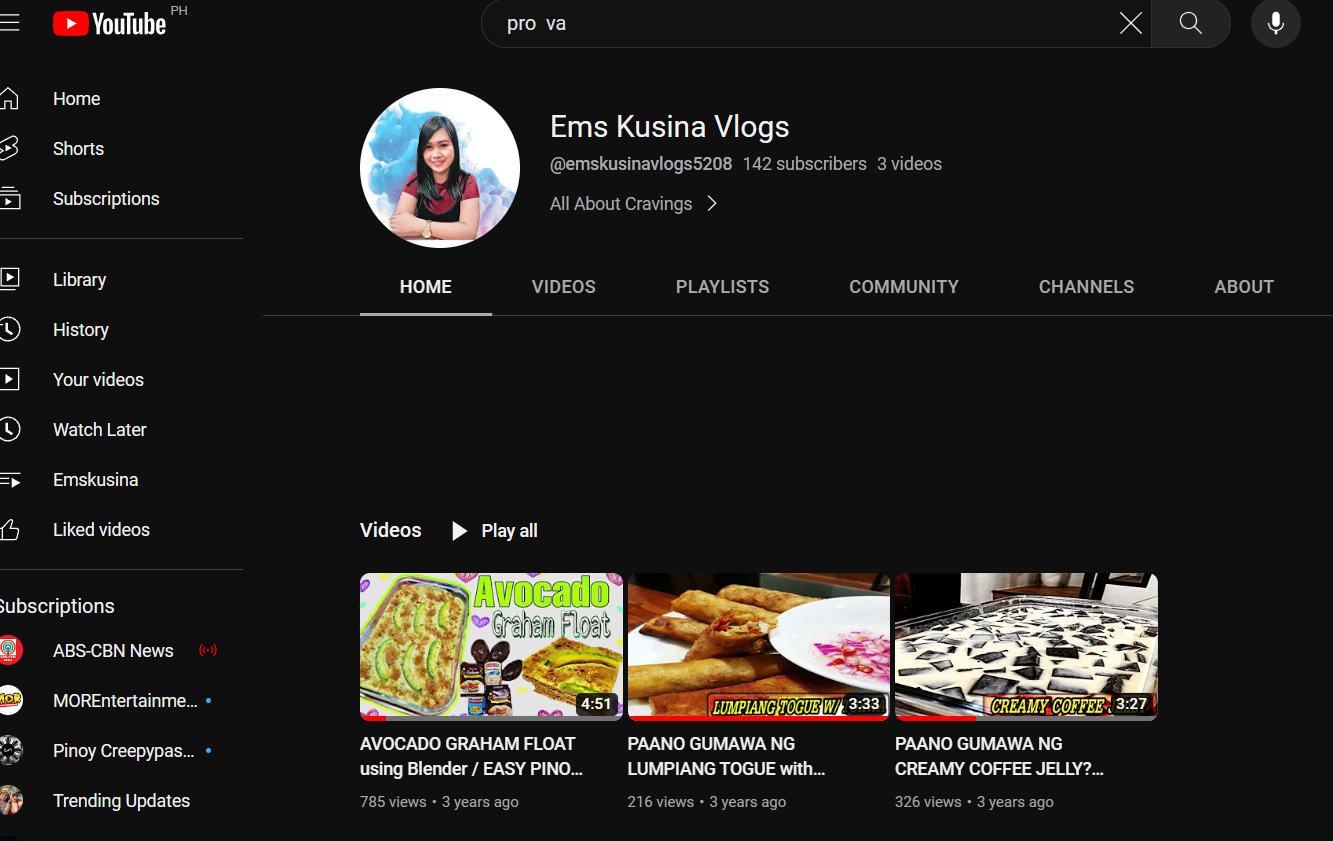Click the AVOCADO GRAHAM FLOAT video title

pyautogui.click(x=472, y=756)
